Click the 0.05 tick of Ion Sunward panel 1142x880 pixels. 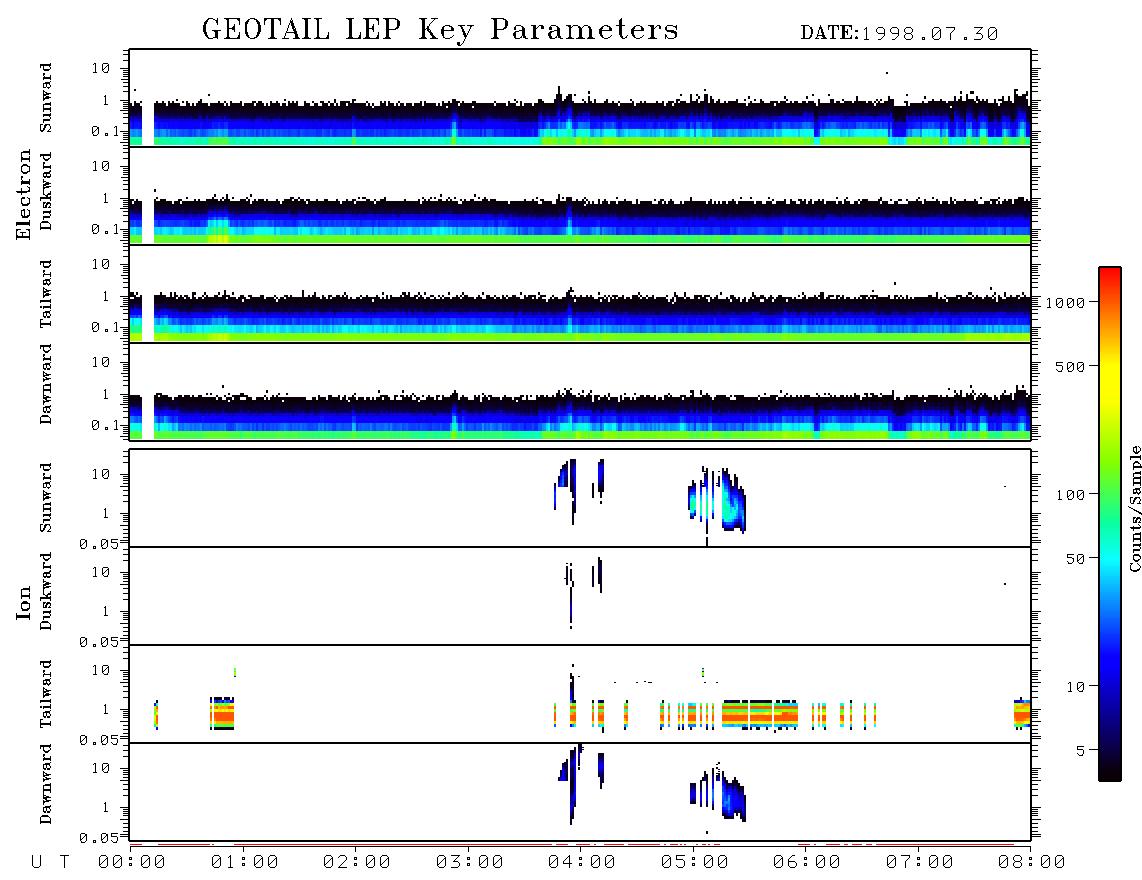(x=98, y=544)
